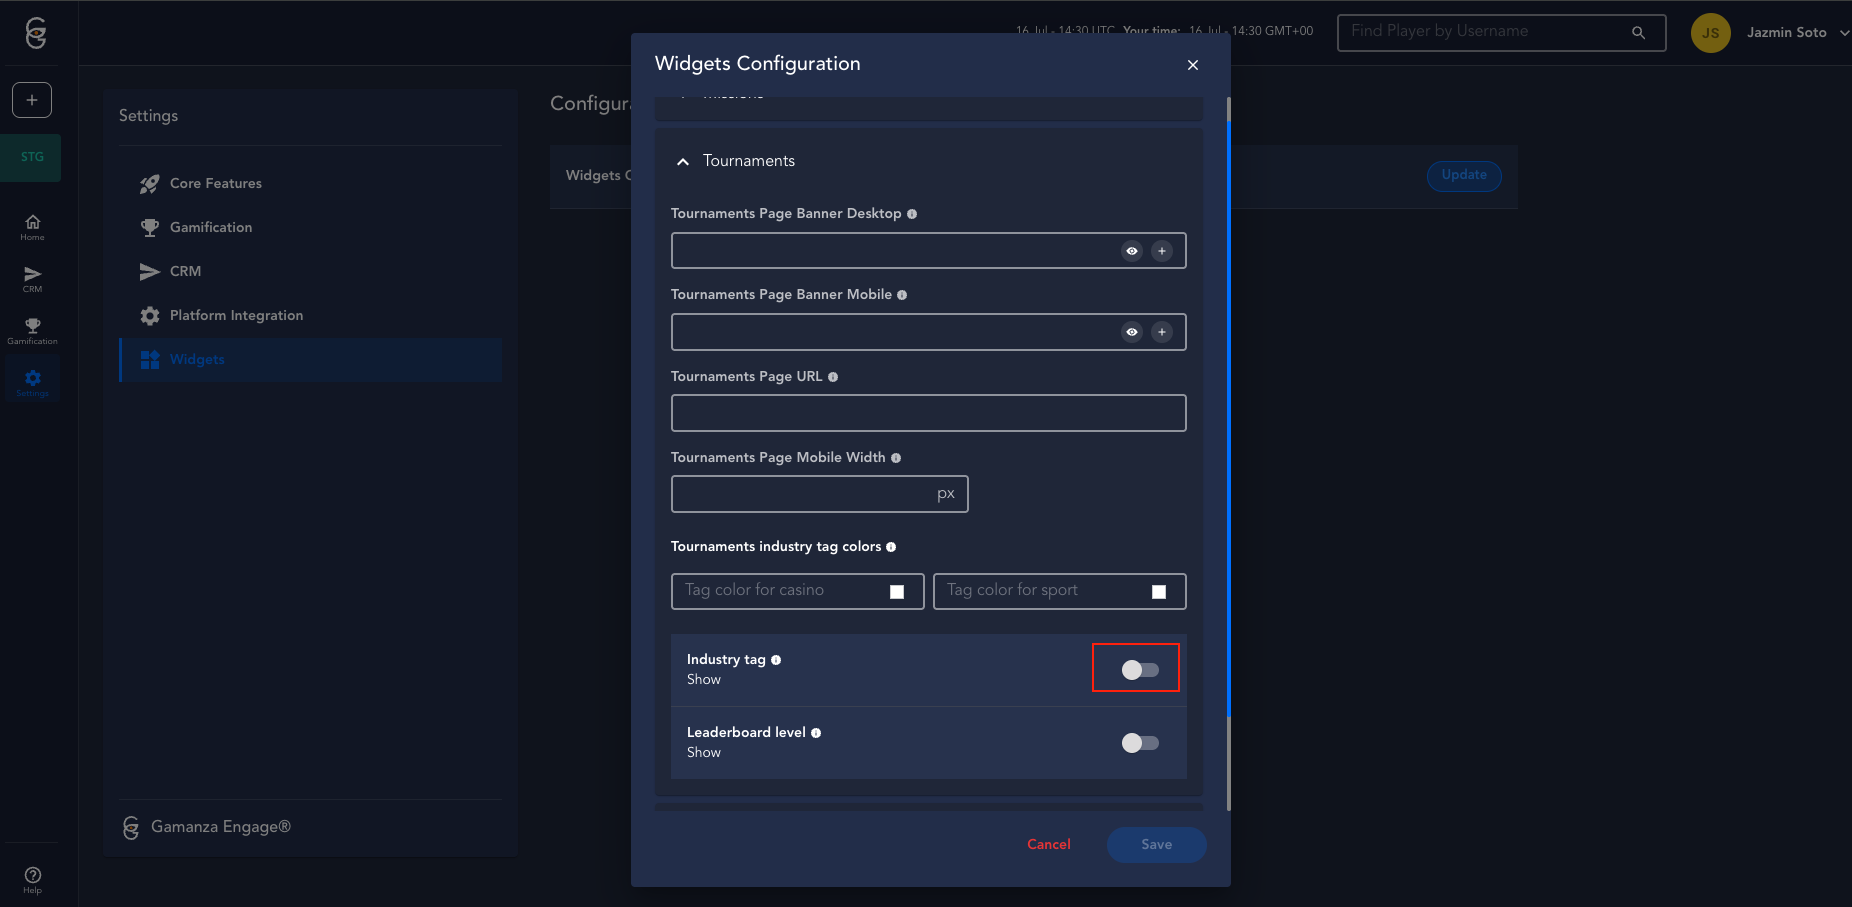Viewport: 1852px width, 907px height.
Task: Open Help icon at bottom left
Action: pyautogui.click(x=32, y=880)
